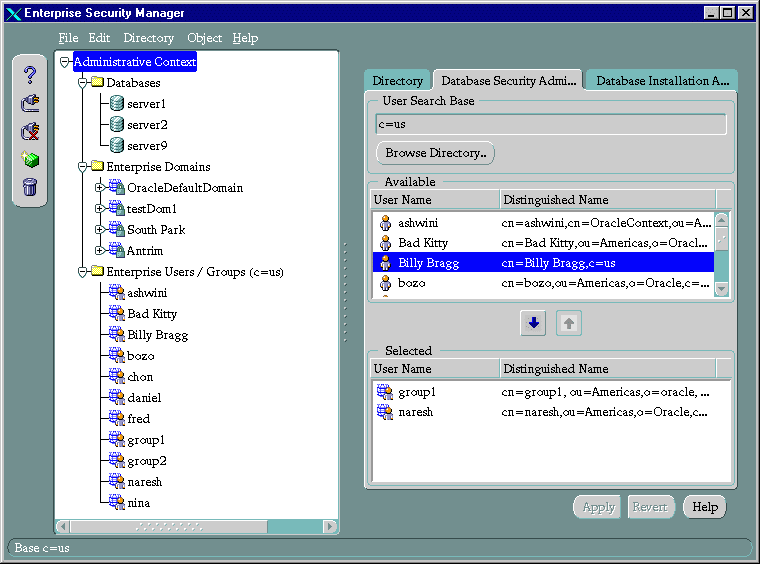Select the server2 database icon in tree
This screenshot has height=564, width=760.
116,125
